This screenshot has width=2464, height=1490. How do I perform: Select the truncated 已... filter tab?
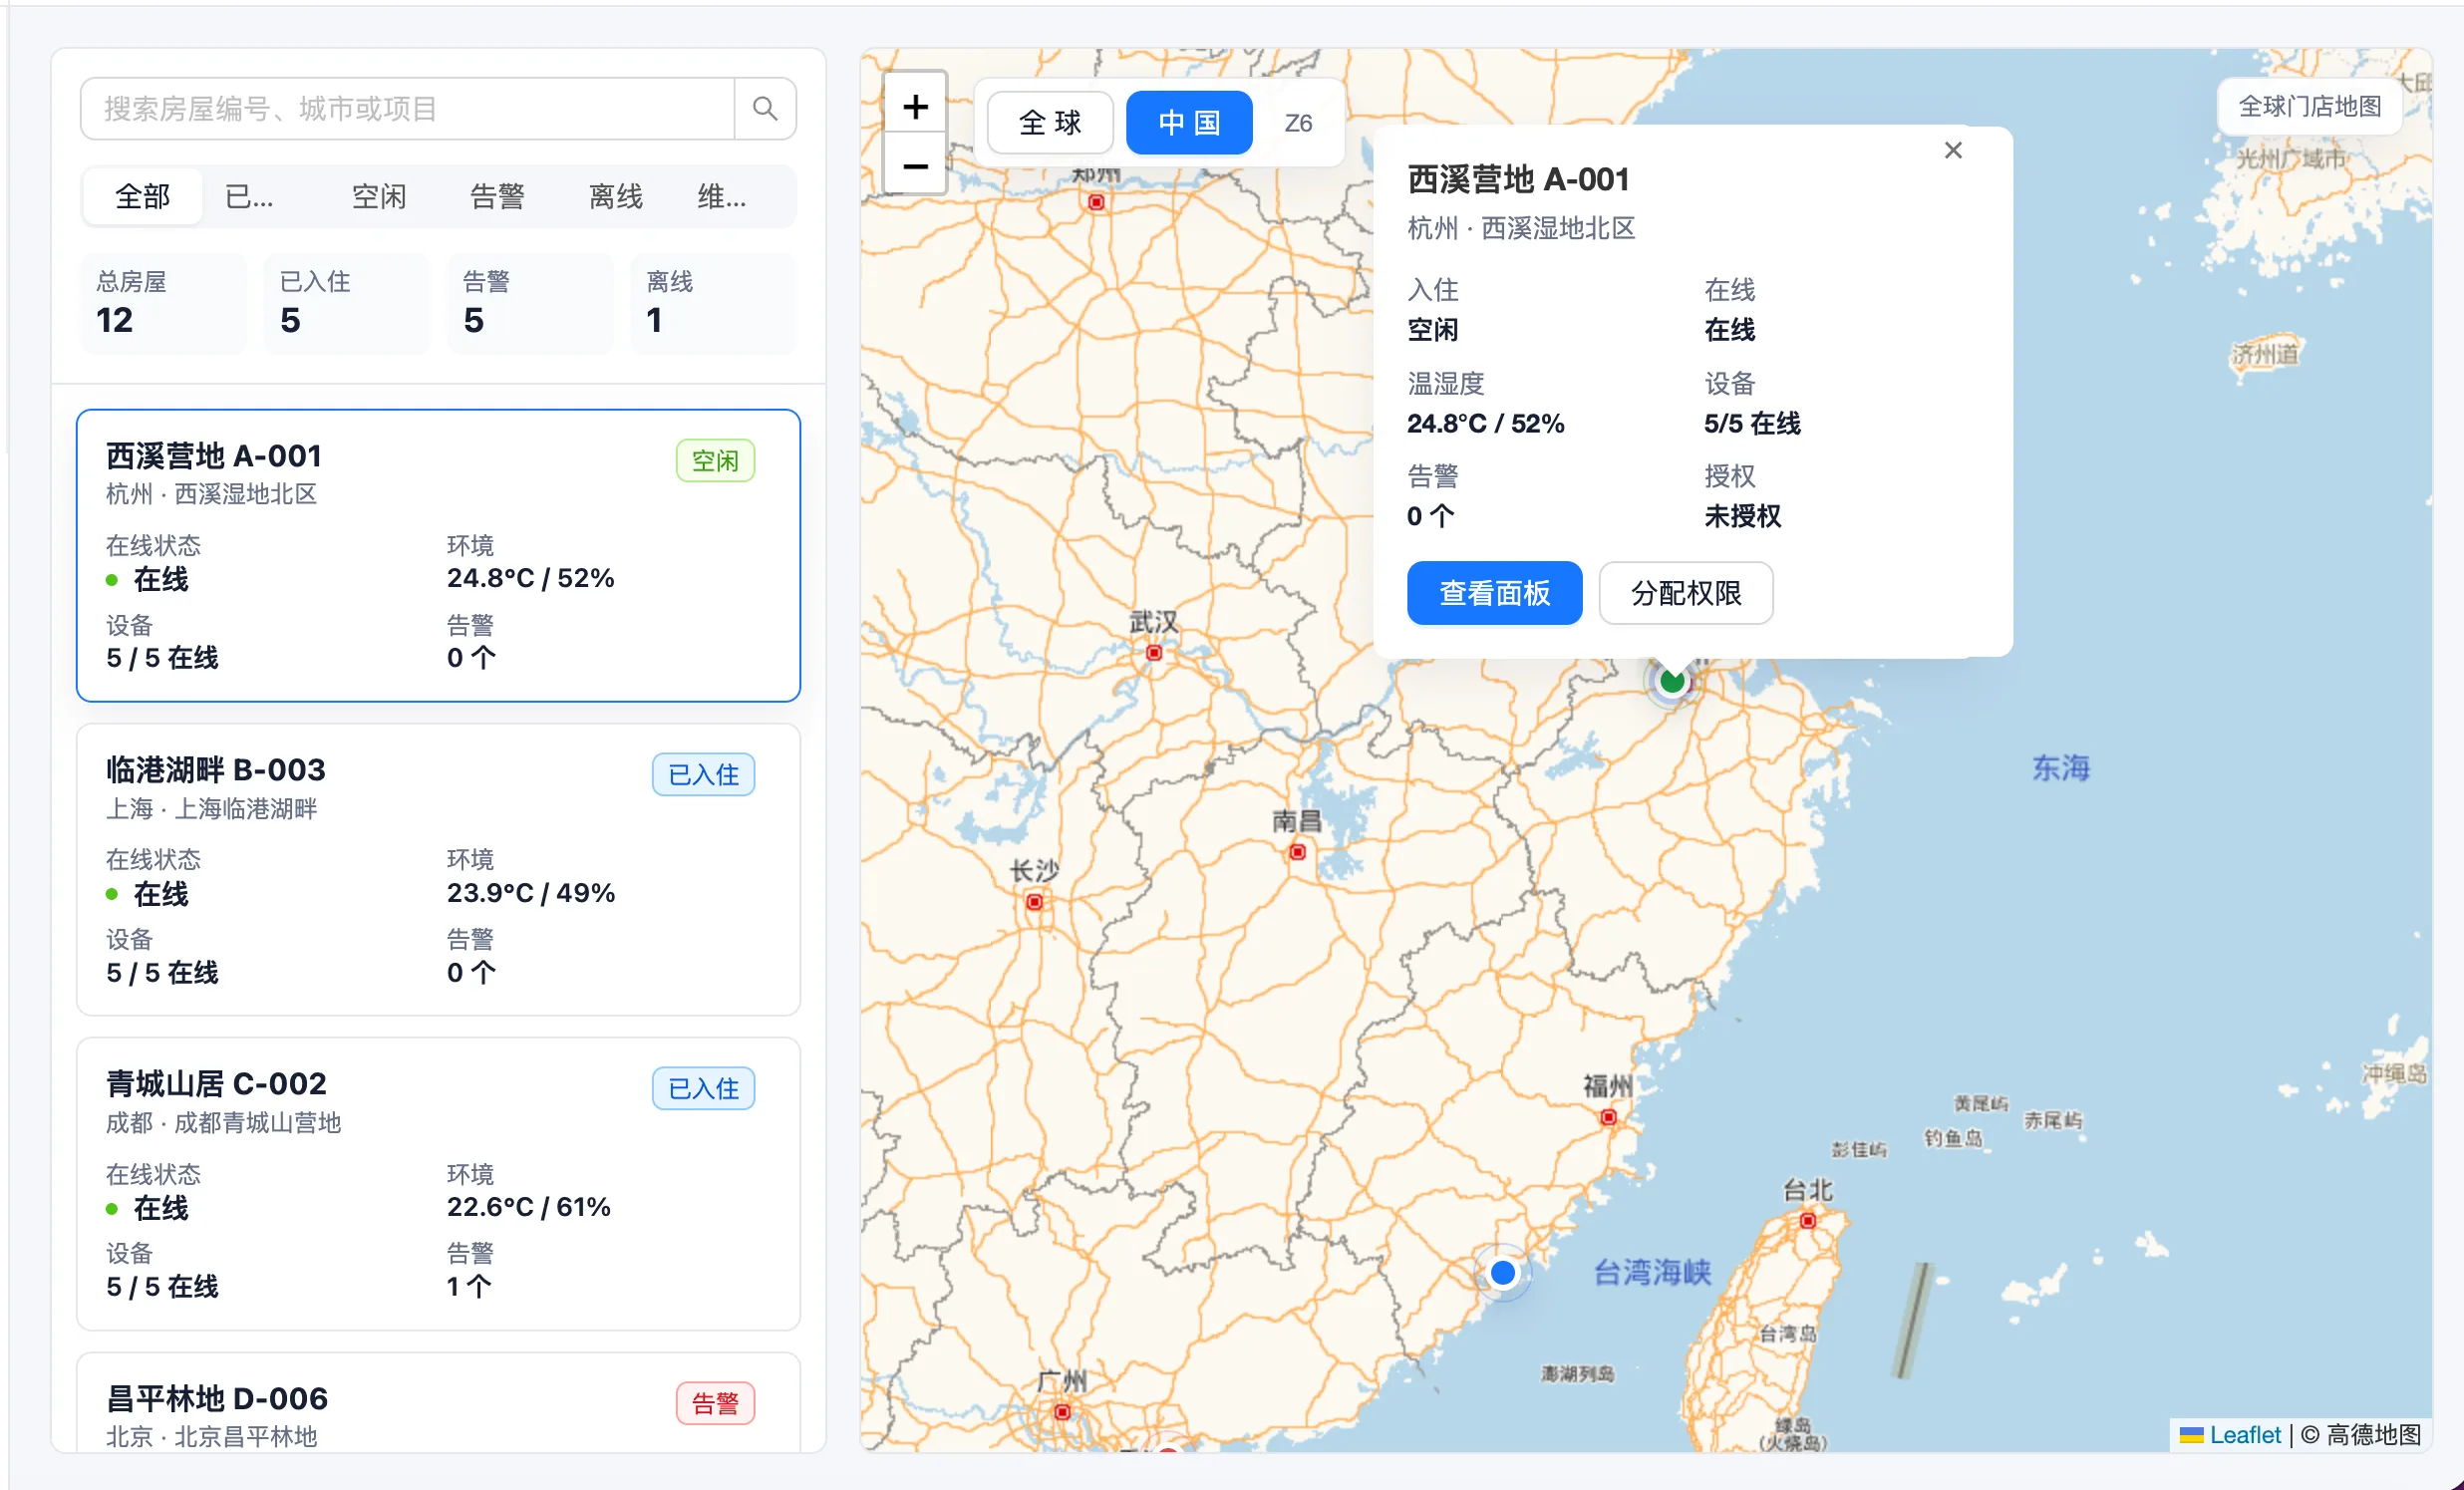click(x=250, y=196)
